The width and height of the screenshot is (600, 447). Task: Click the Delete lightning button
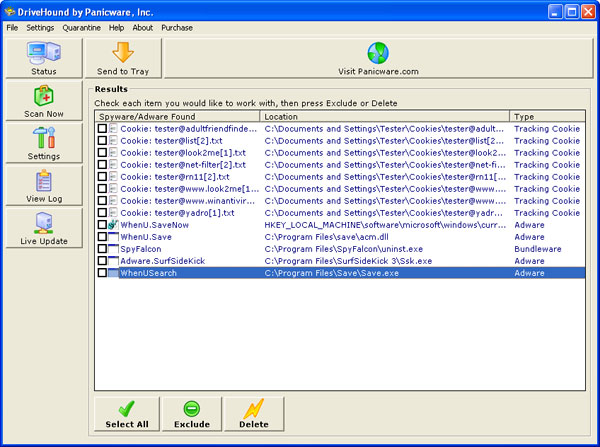pos(254,414)
